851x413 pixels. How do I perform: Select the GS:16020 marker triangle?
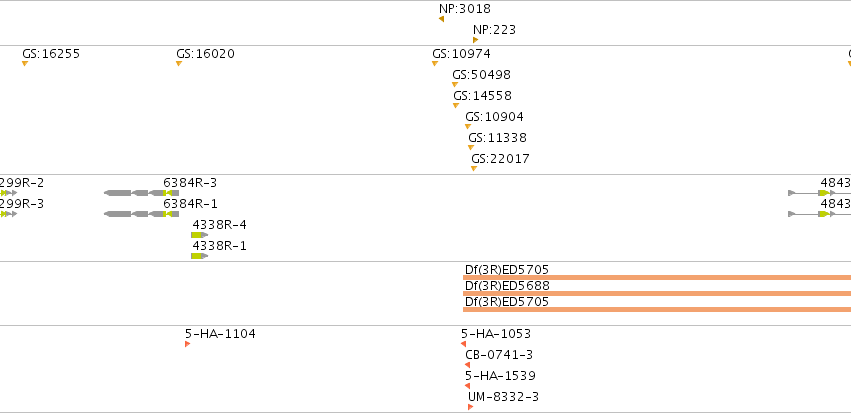pyautogui.click(x=179, y=63)
